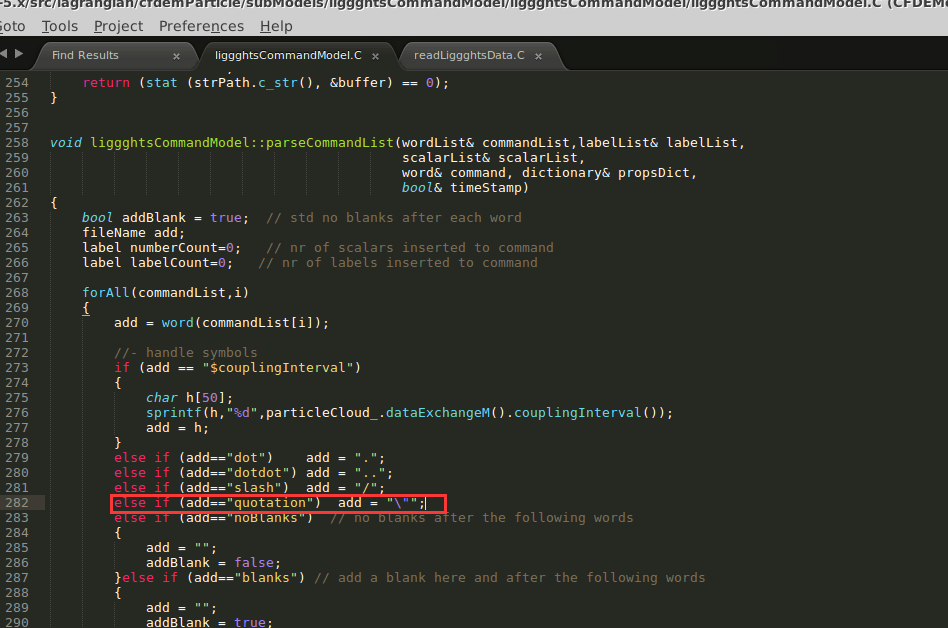Place cursor on '//- handle symbols' comment
The width and height of the screenshot is (948, 628).
tap(186, 353)
